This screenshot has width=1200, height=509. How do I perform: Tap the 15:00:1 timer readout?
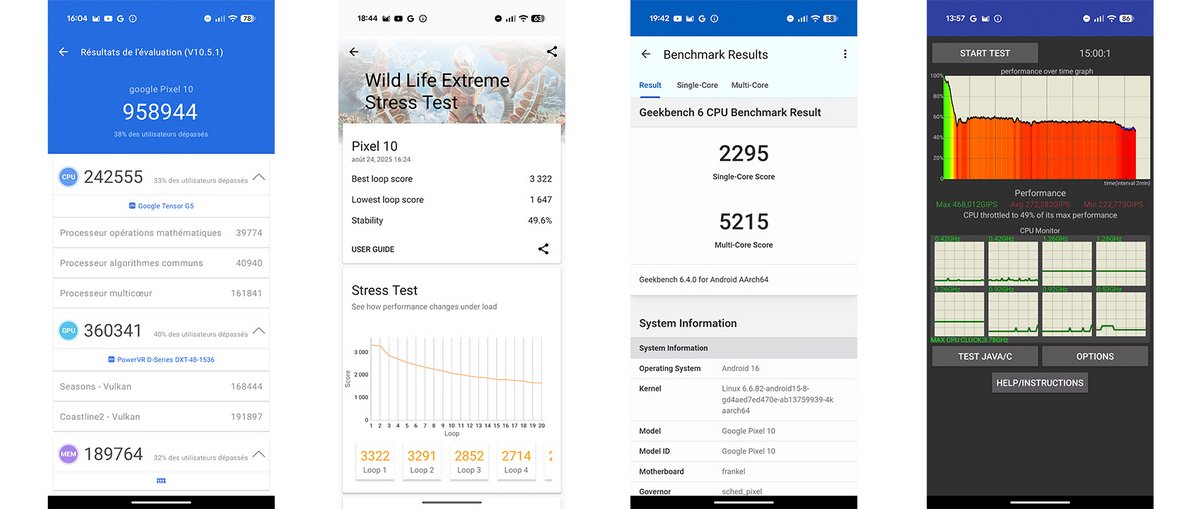tap(1095, 53)
